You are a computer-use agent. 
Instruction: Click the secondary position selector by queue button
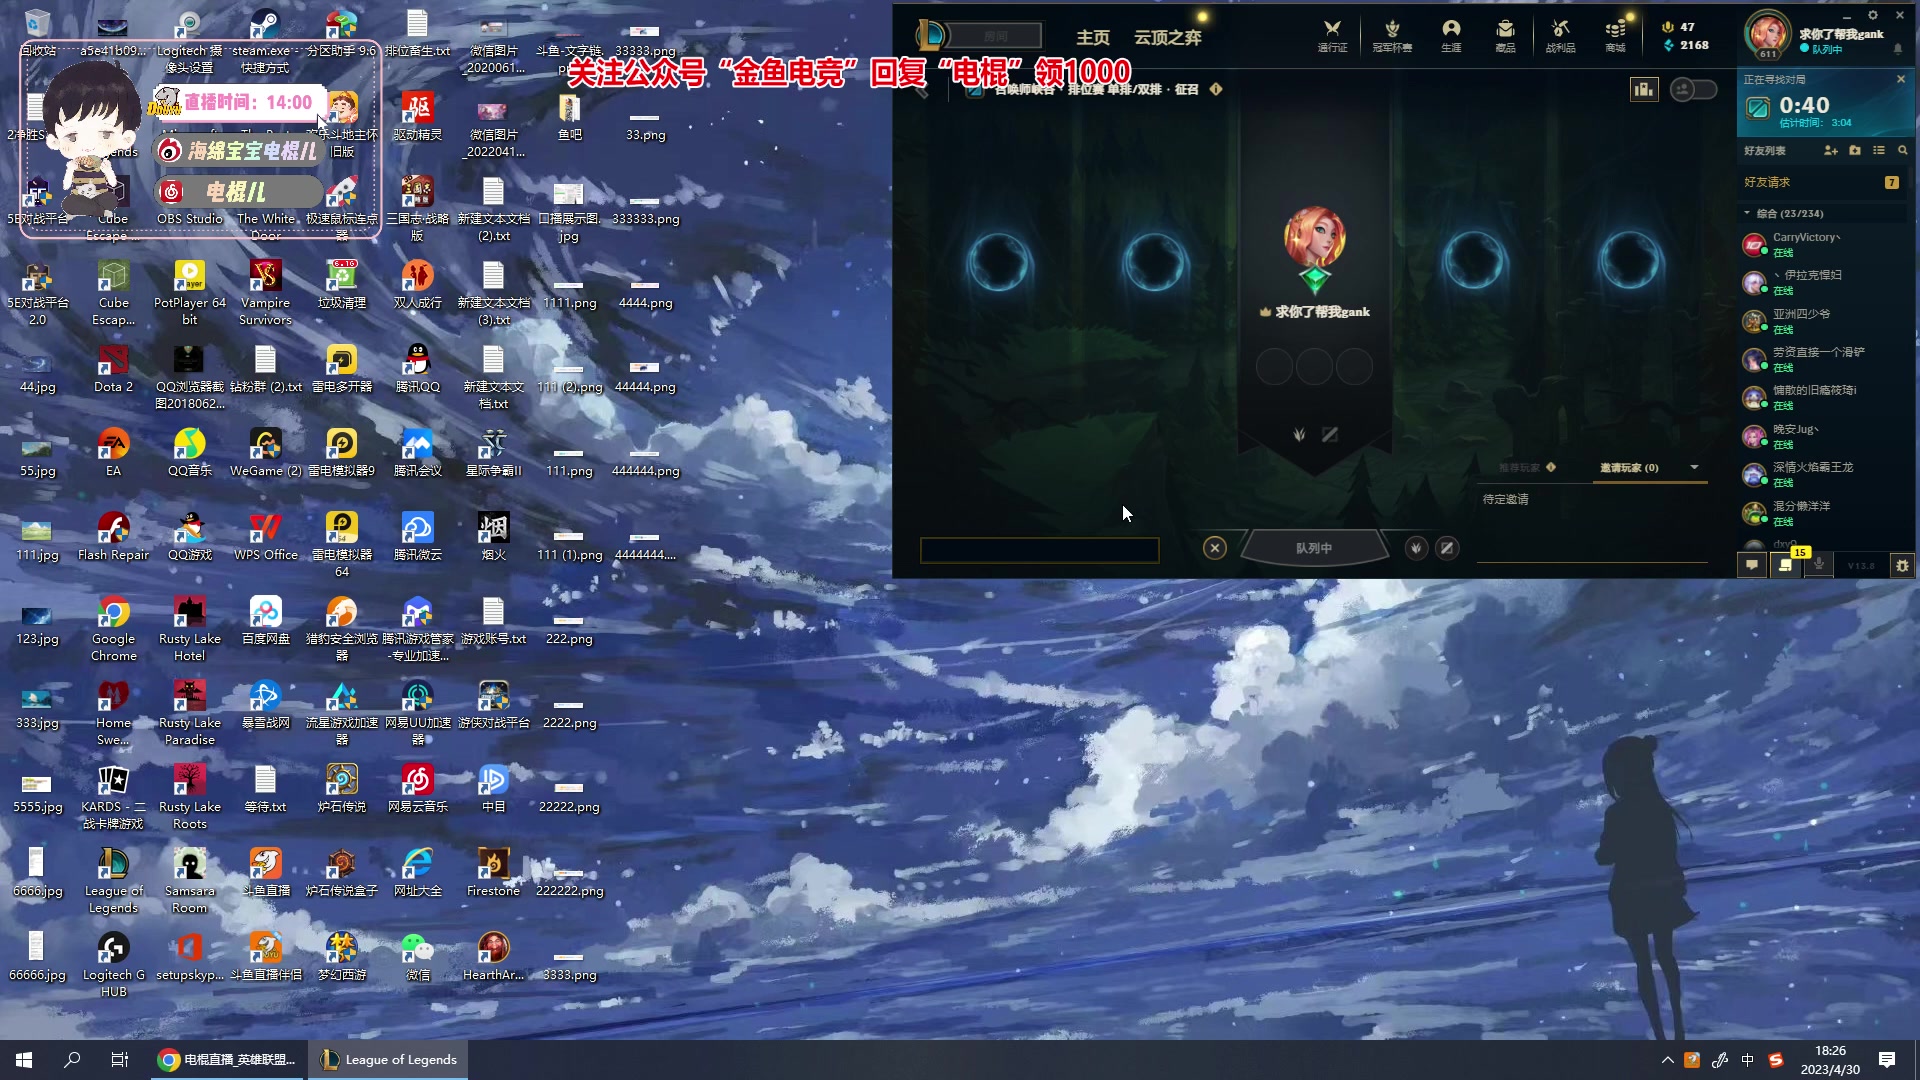coord(1447,548)
